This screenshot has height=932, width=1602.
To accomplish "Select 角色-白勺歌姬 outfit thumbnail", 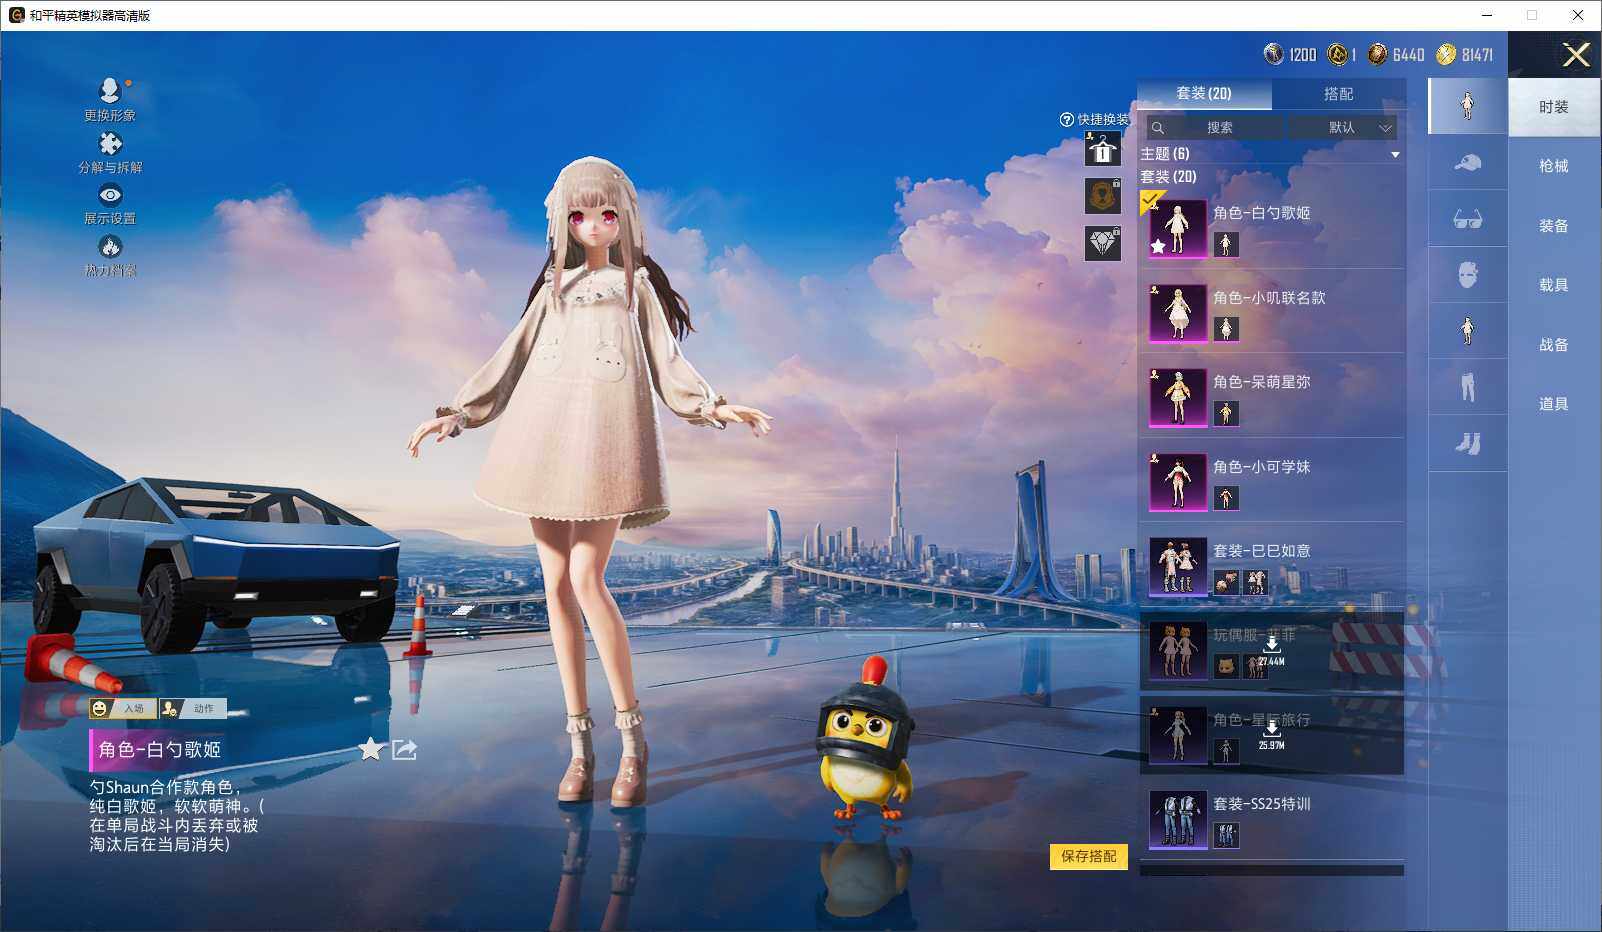I will point(1177,228).
